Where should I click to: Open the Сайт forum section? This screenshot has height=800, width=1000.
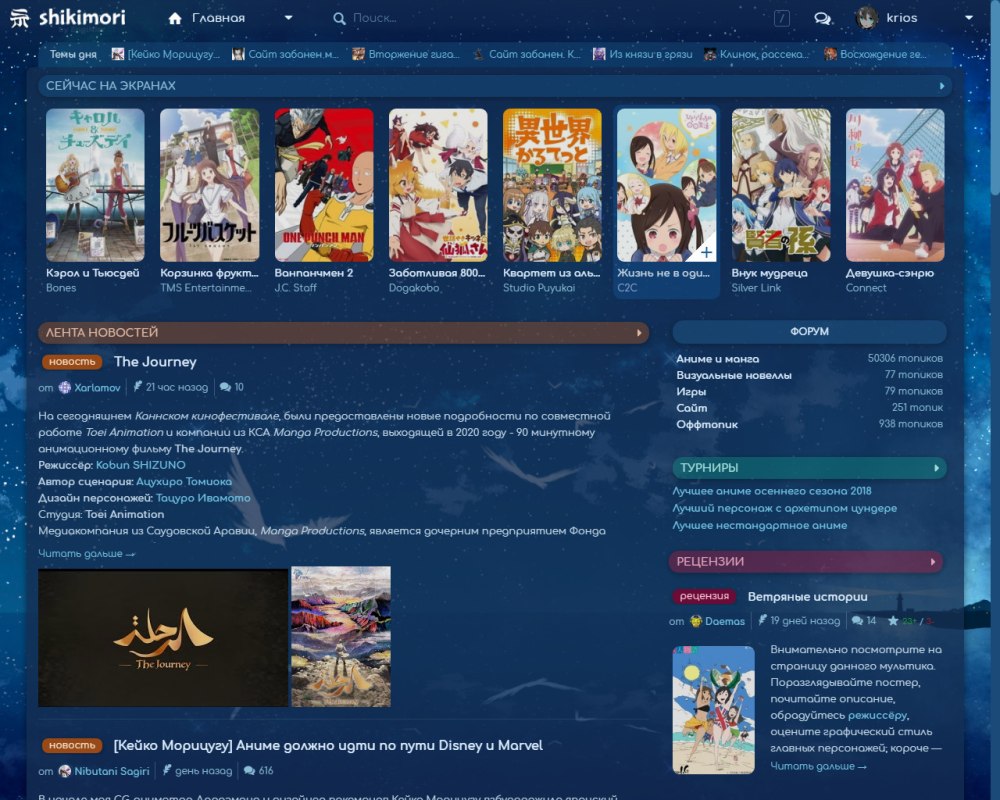click(x=691, y=408)
